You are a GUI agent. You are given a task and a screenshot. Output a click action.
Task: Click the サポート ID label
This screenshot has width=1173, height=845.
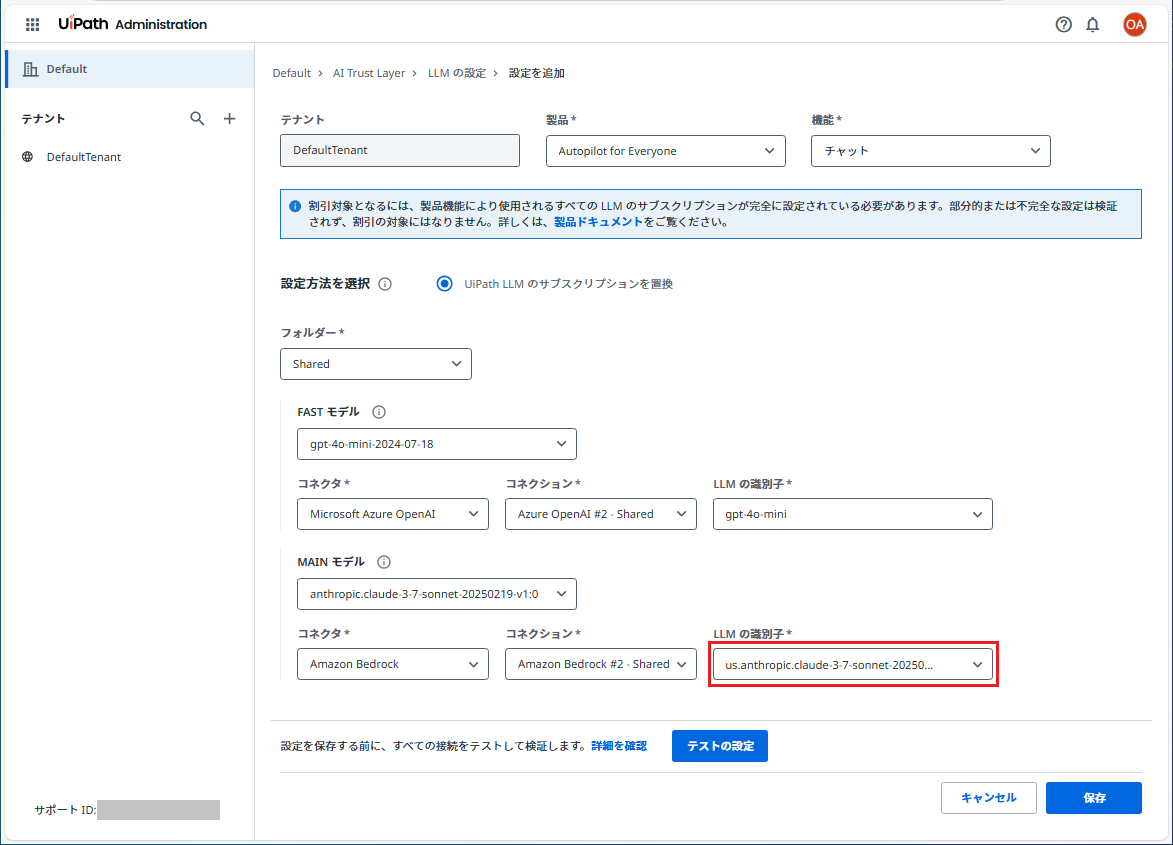pyautogui.click(x=65, y=810)
